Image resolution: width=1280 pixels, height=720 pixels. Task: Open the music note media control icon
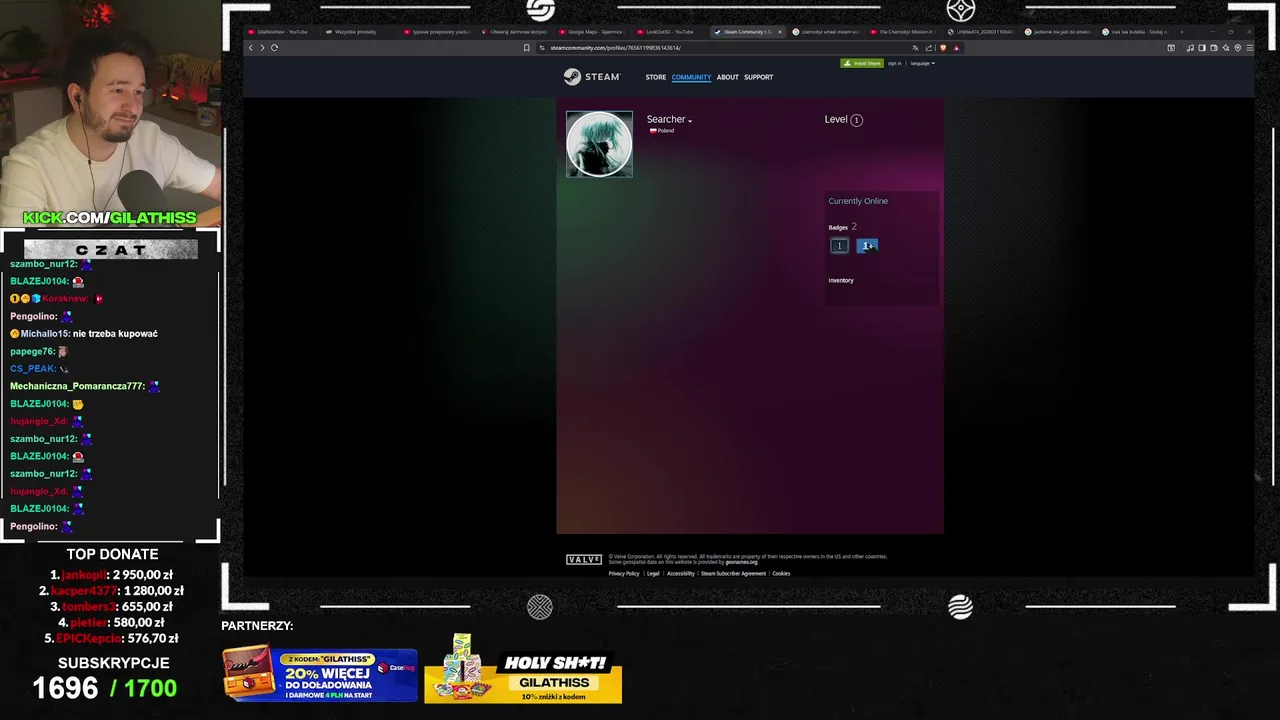pos(1190,48)
